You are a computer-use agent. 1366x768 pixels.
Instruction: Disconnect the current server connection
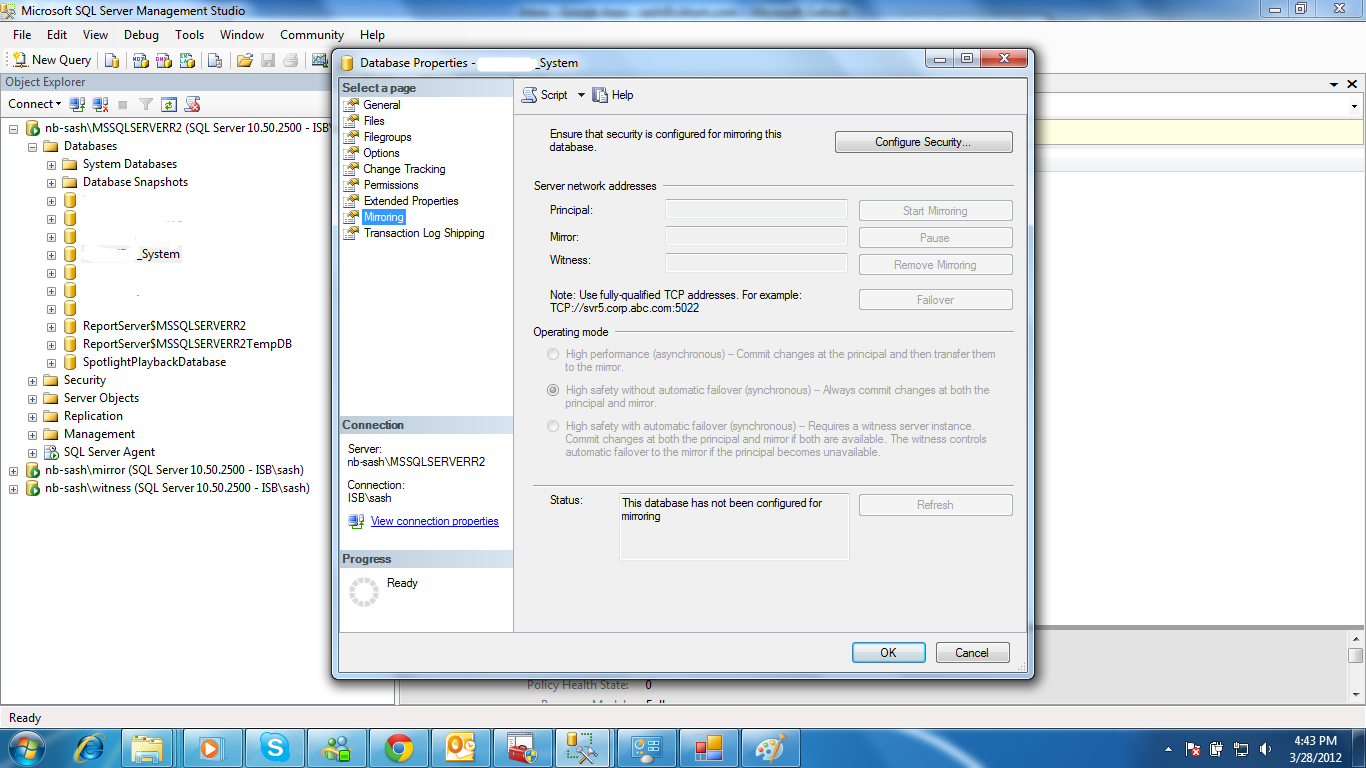(99, 104)
